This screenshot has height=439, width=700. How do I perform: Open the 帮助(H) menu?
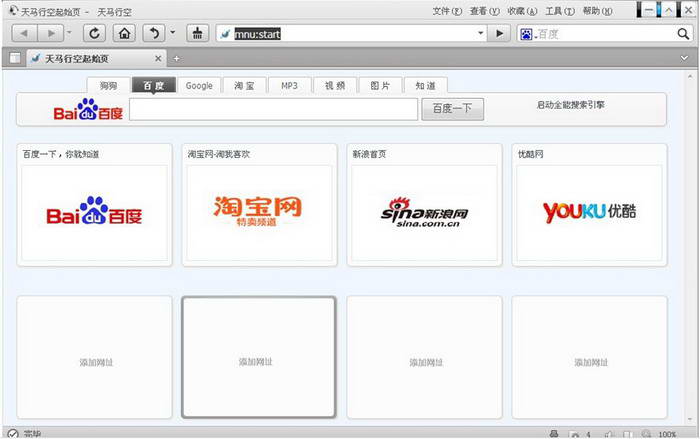pyautogui.click(x=597, y=11)
